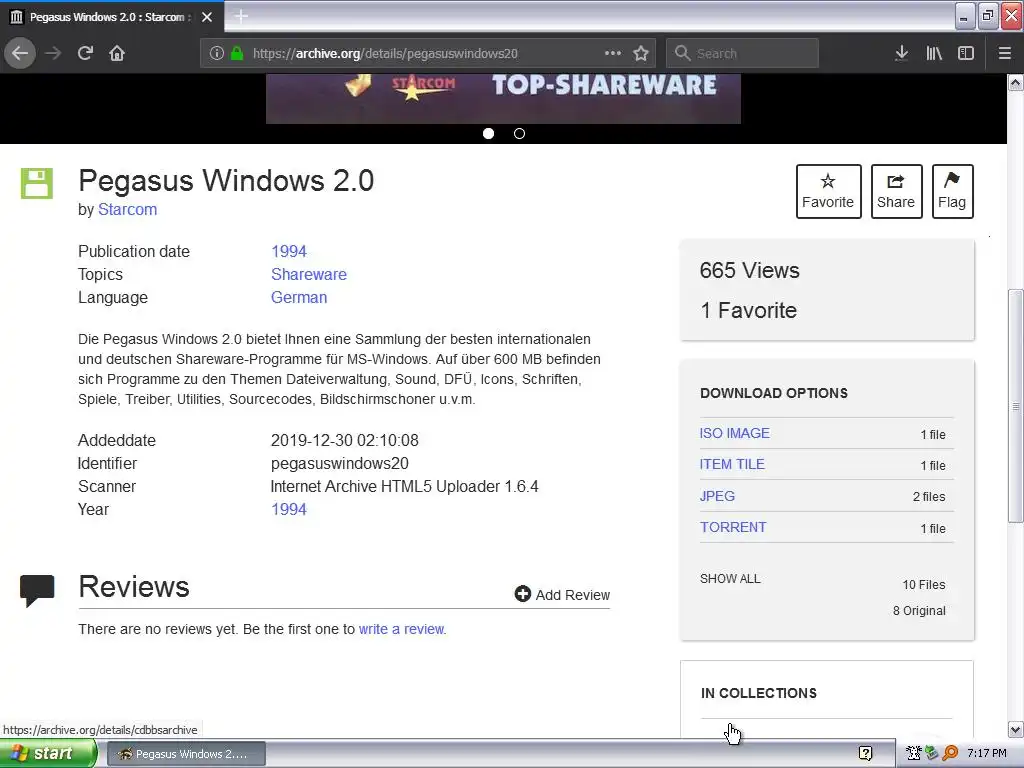Open the JPEG download option
Image resolution: width=1024 pixels, height=768 pixels.
pos(717,496)
